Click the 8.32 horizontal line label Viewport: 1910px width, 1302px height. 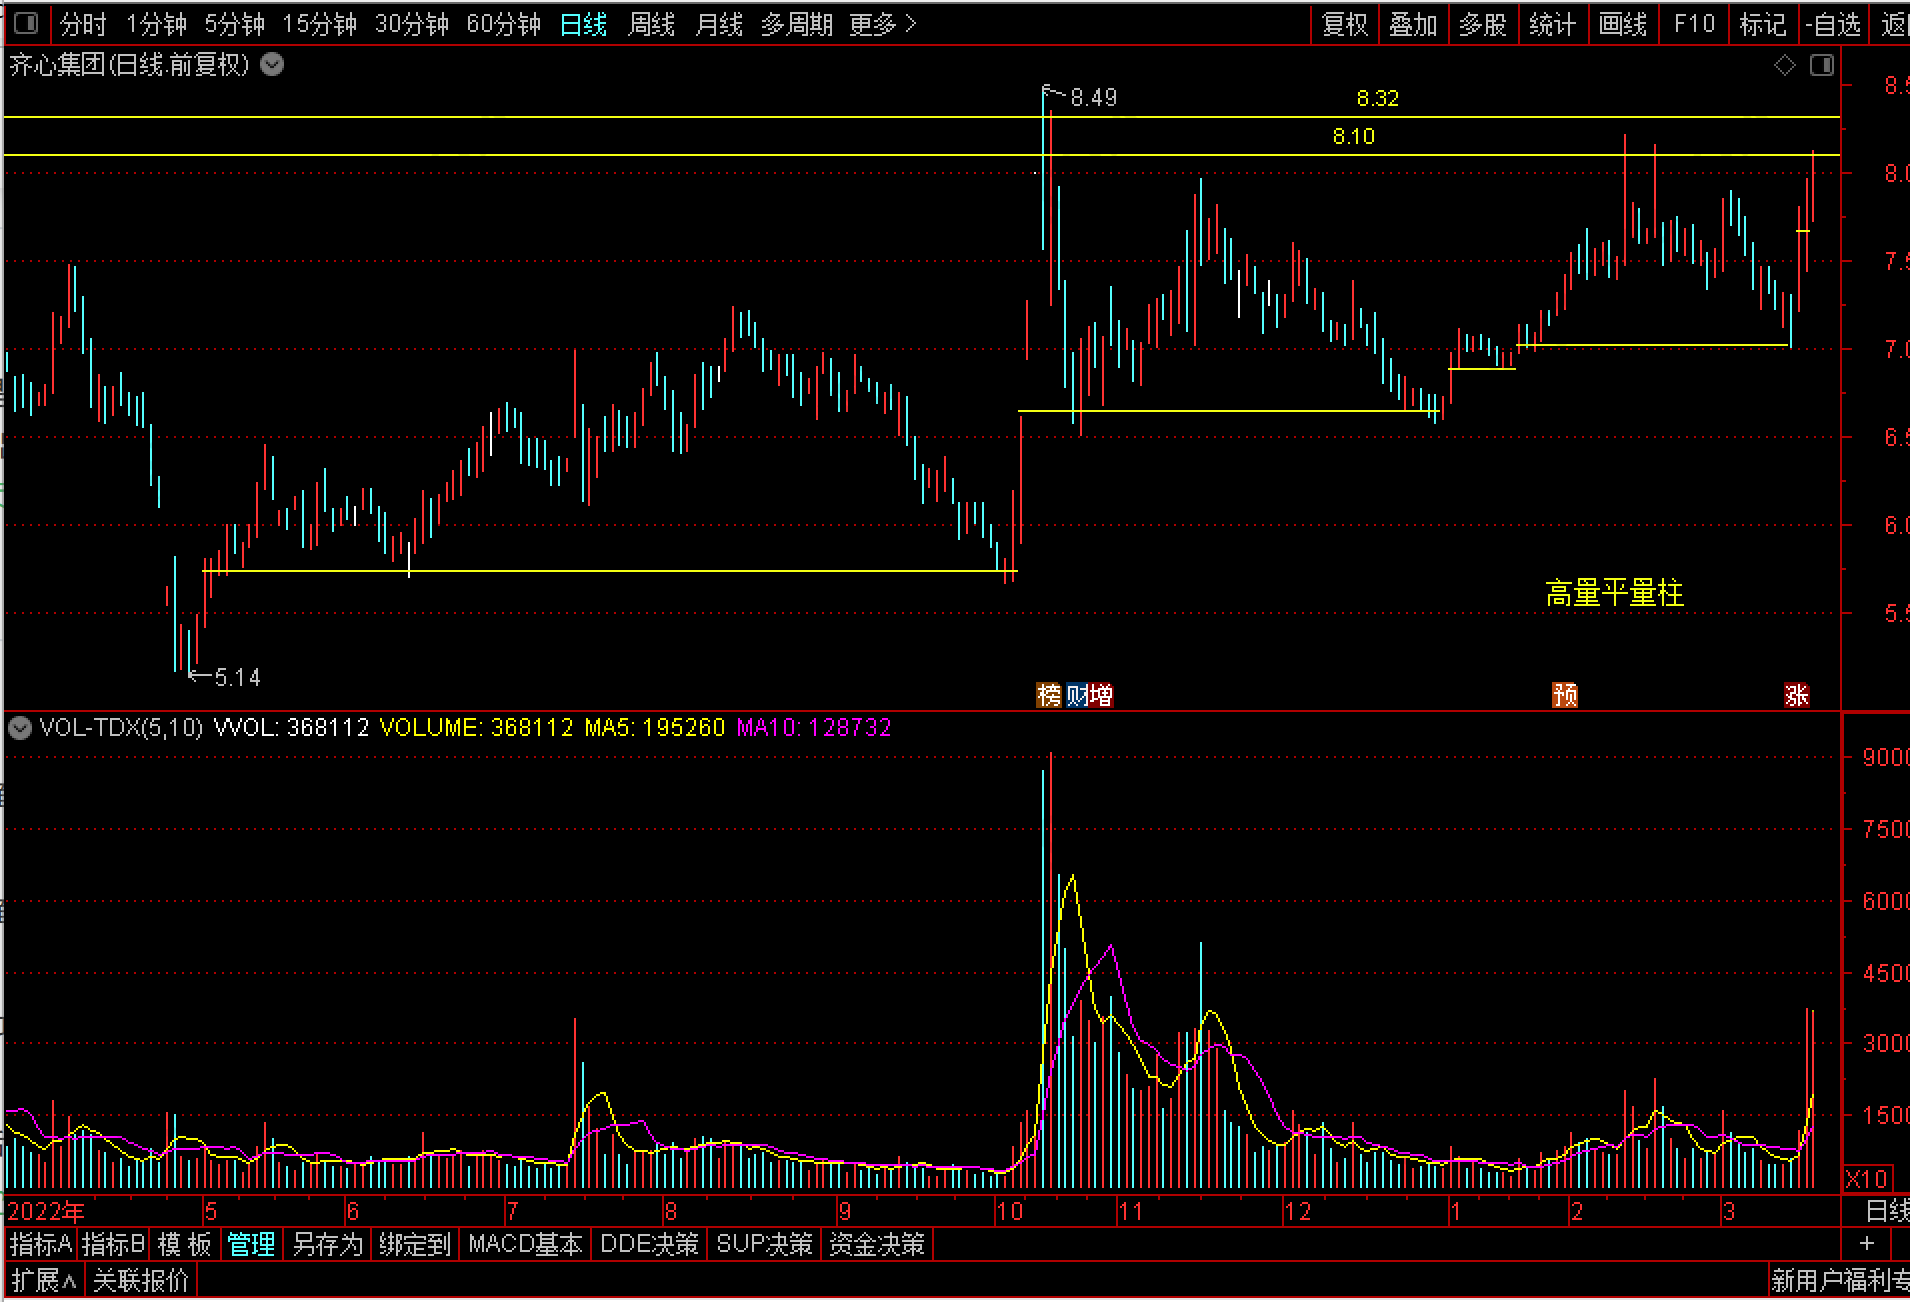(x=1377, y=98)
